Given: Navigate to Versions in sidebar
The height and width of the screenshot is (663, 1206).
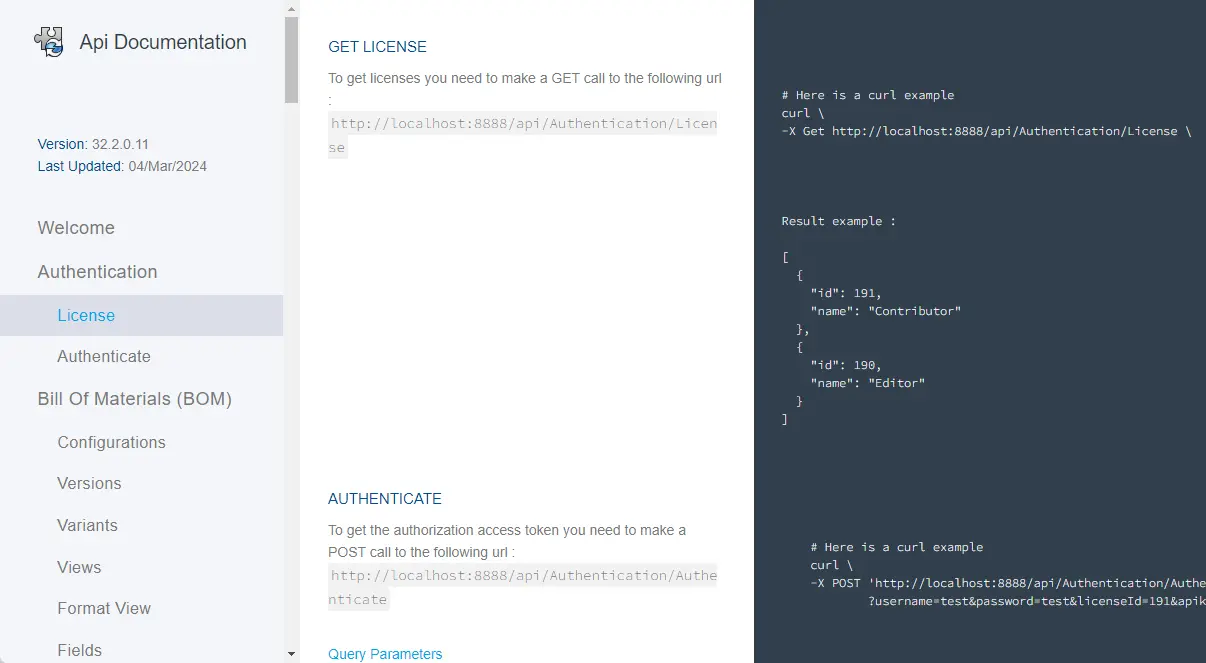Looking at the screenshot, I should pyautogui.click(x=89, y=484).
